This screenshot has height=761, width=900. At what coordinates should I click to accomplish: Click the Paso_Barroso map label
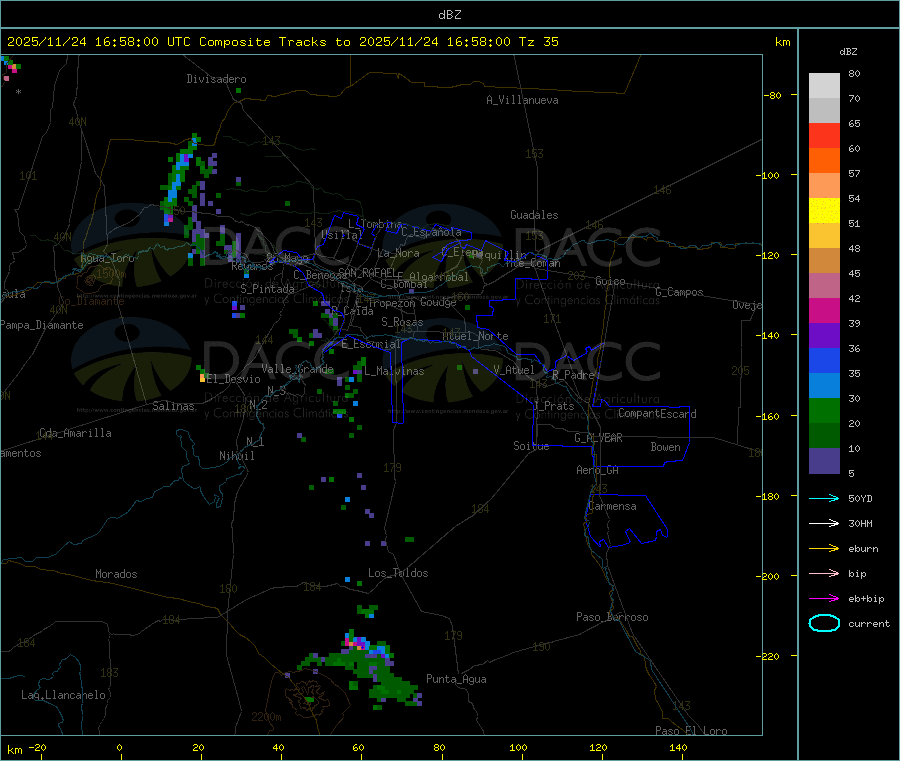coord(612,617)
